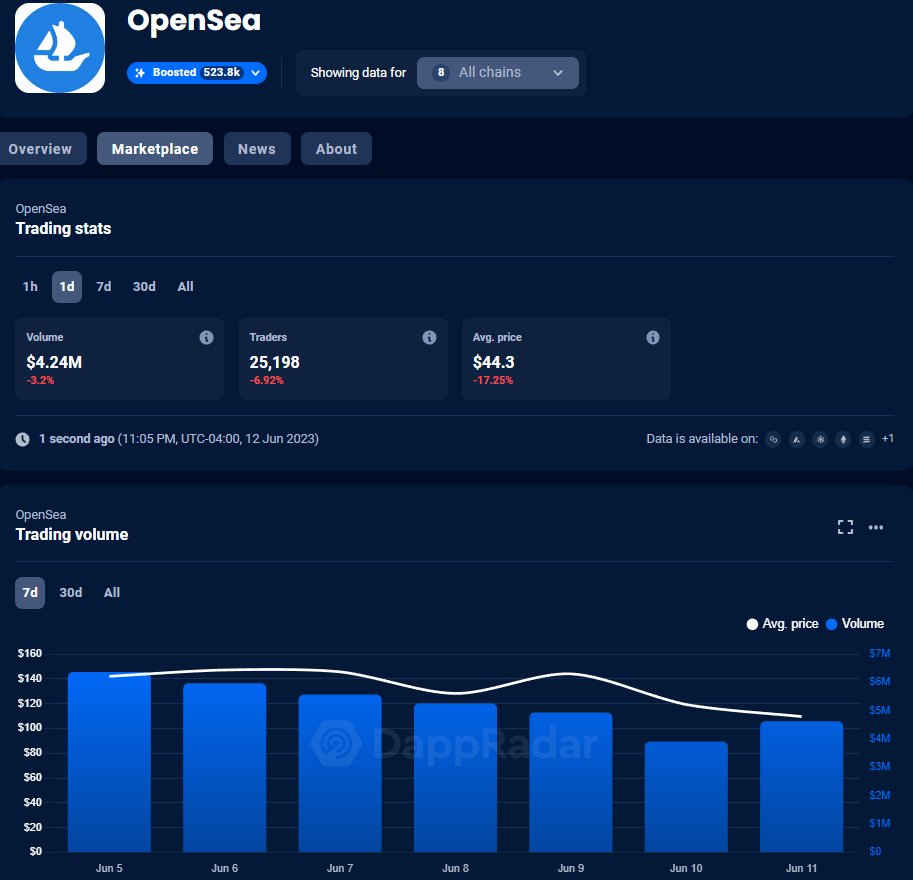Click the chain count badge 8

pyautogui.click(x=441, y=73)
